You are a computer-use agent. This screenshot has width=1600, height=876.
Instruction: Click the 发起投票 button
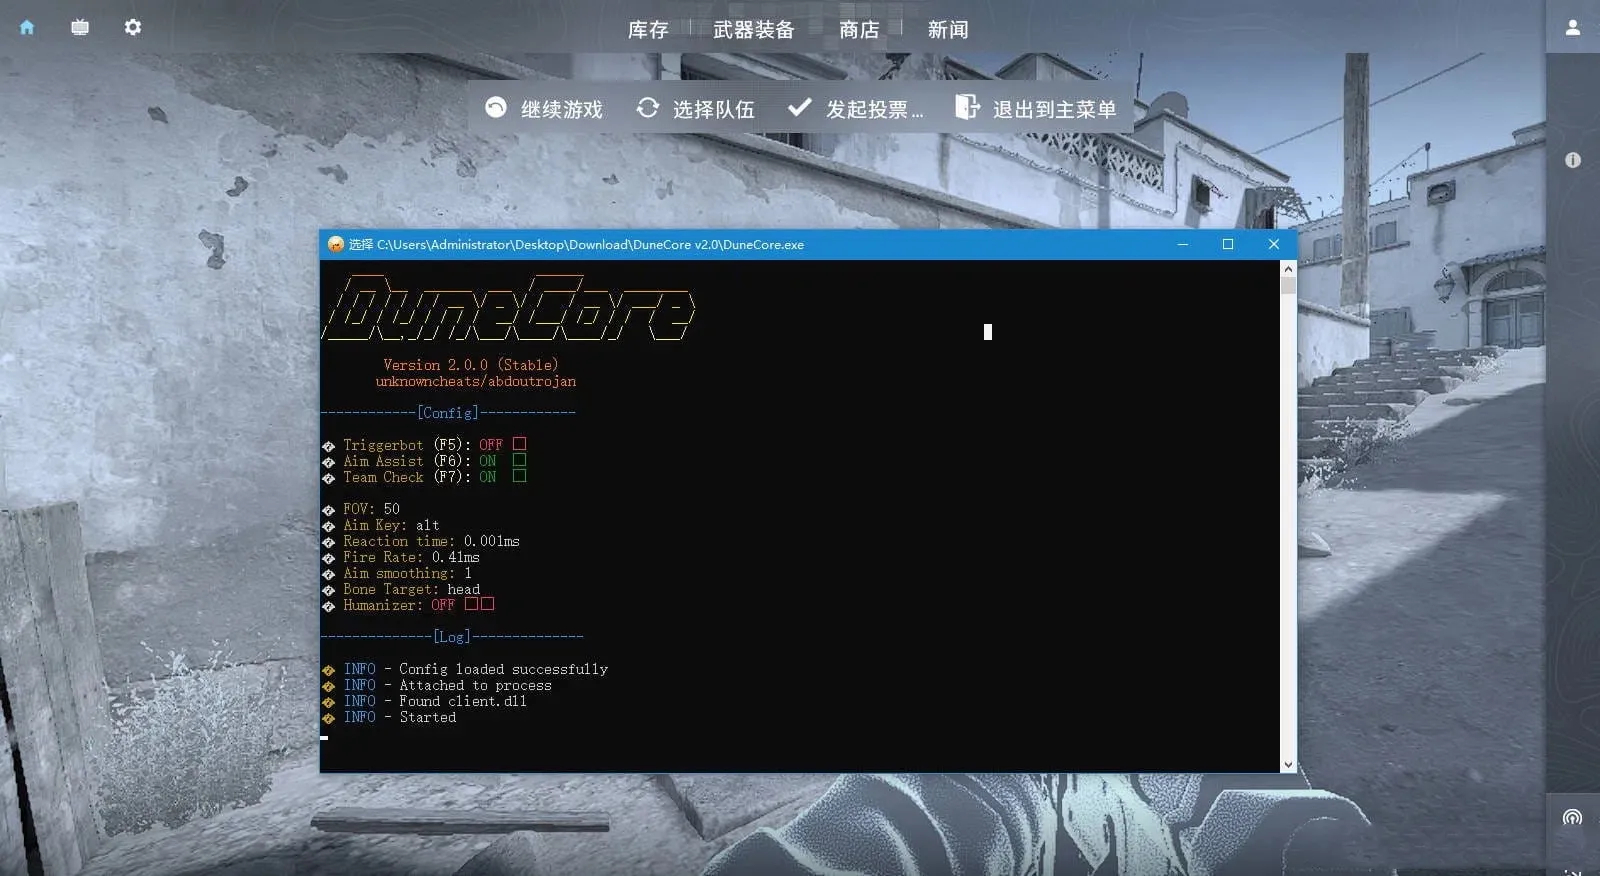[x=855, y=109]
